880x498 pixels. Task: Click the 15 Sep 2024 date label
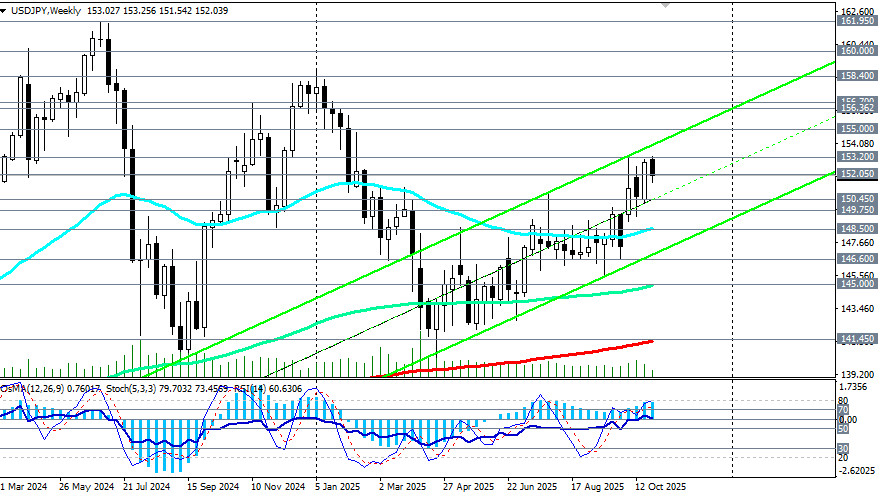pyautogui.click(x=213, y=486)
